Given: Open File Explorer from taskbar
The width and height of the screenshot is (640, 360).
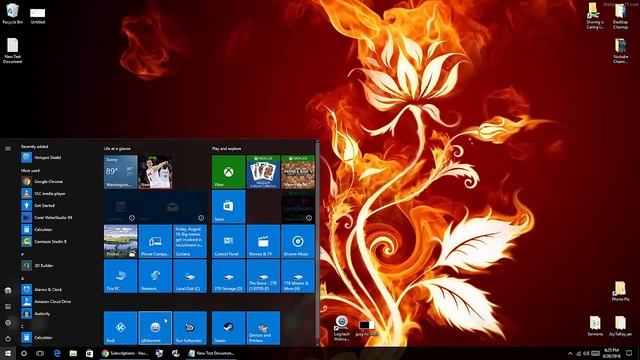Looking at the screenshot, I should tap(73, 353).
